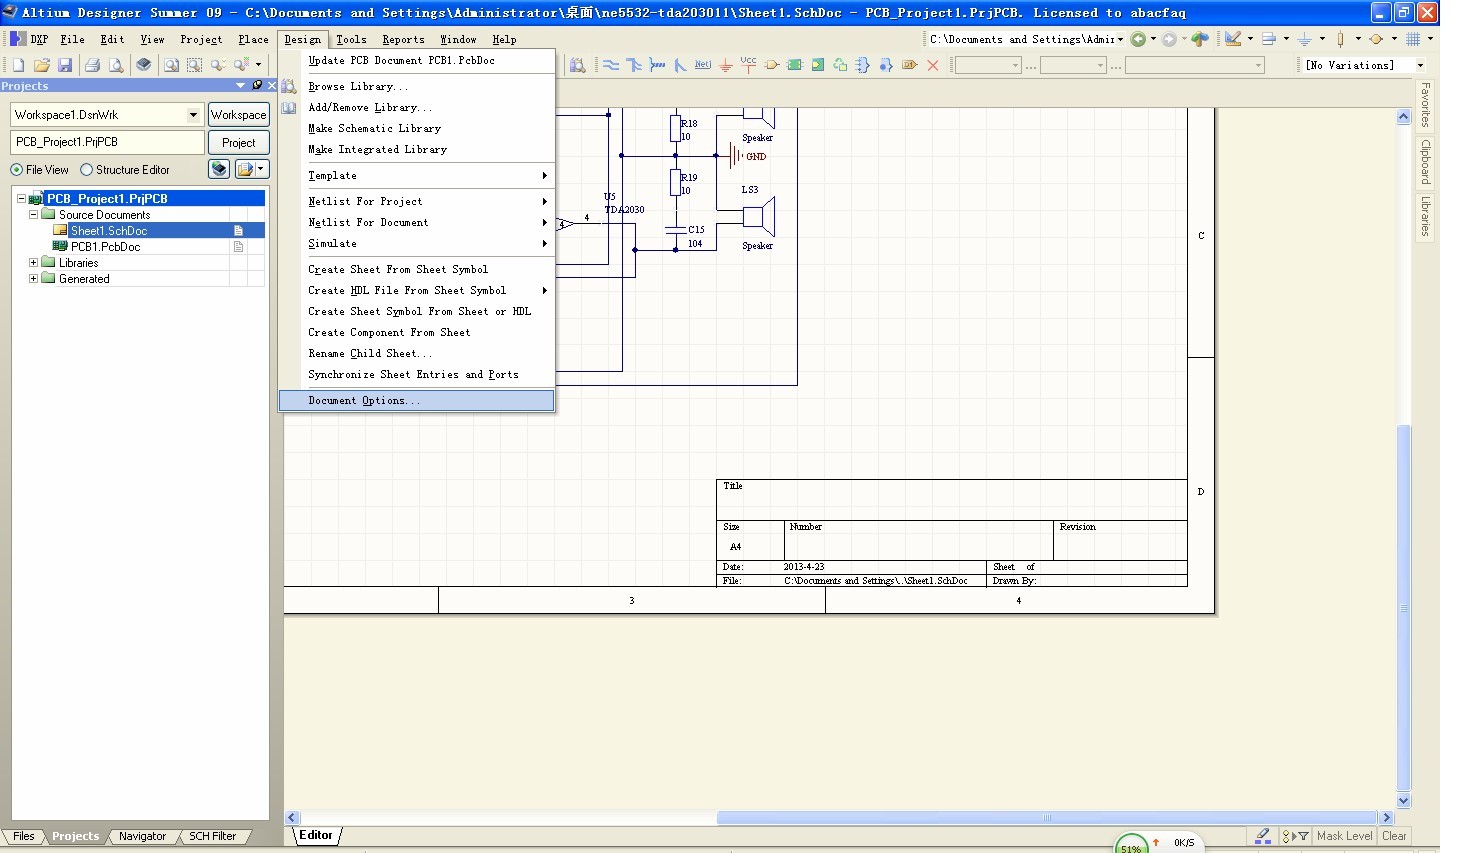Select the Place No ERC red cross
This screenshot has width=1468, height=853.
coord(933,65)
